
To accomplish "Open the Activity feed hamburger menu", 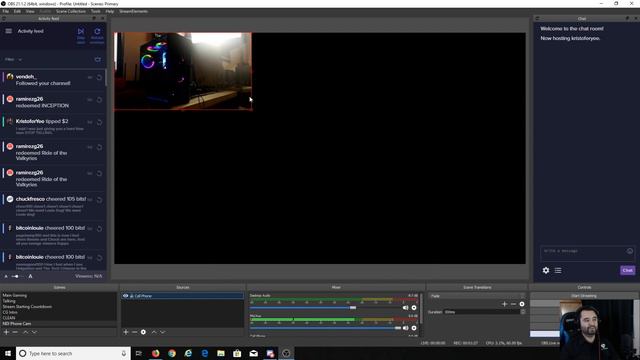I will point(9,31).
